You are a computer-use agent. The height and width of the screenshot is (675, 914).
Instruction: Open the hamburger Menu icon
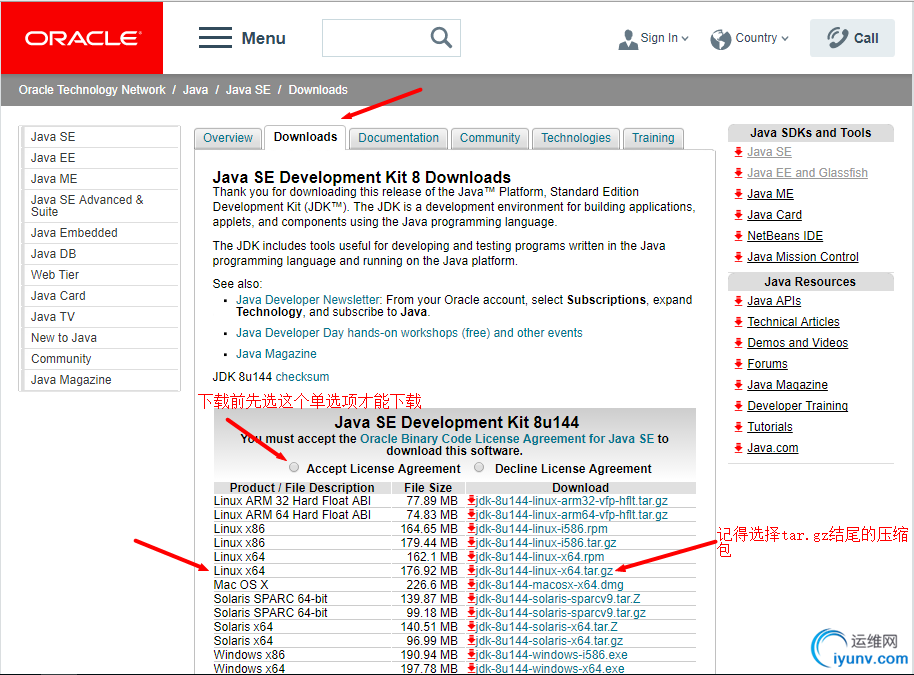[215, 38]
